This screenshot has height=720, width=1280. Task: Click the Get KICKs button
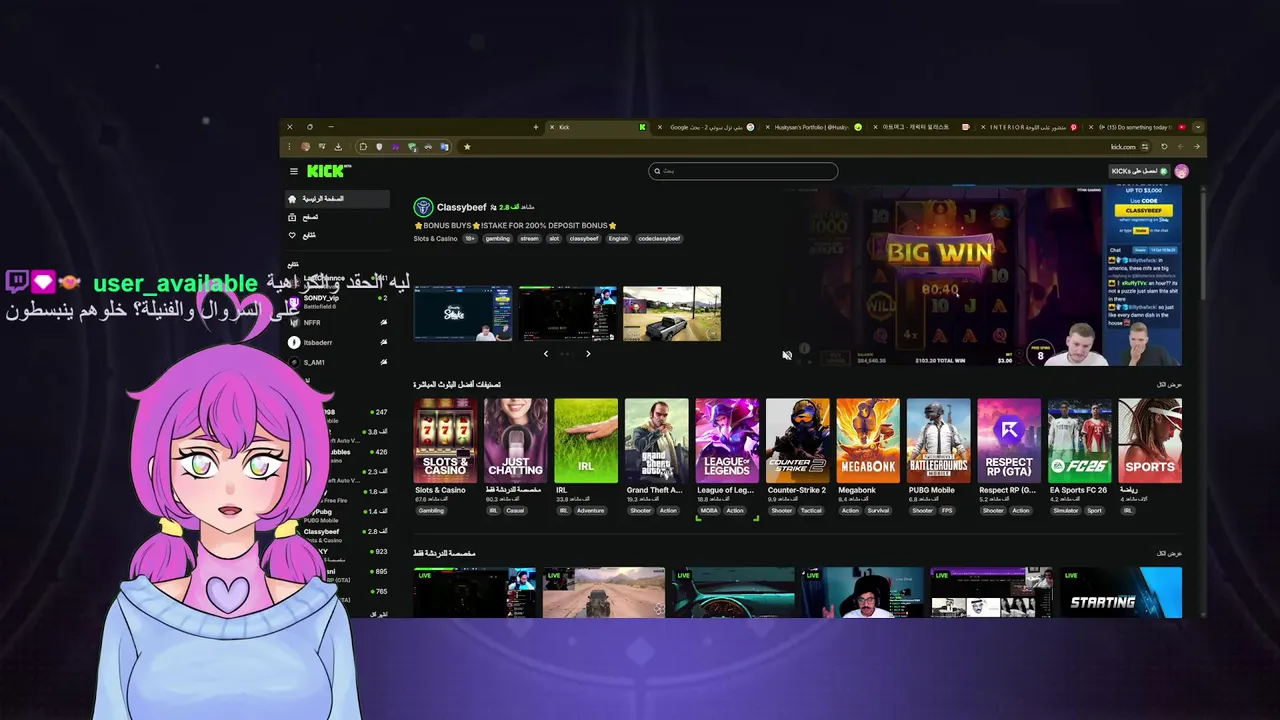1139,171
